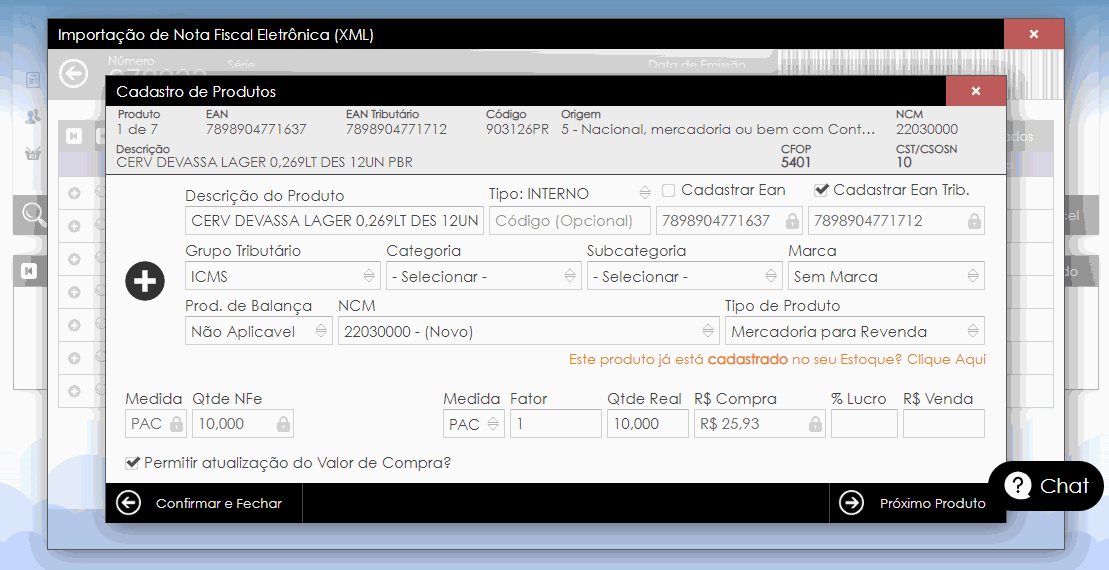
Task: Click arrow icon of Próximo Produto
Action: (851, 503)
